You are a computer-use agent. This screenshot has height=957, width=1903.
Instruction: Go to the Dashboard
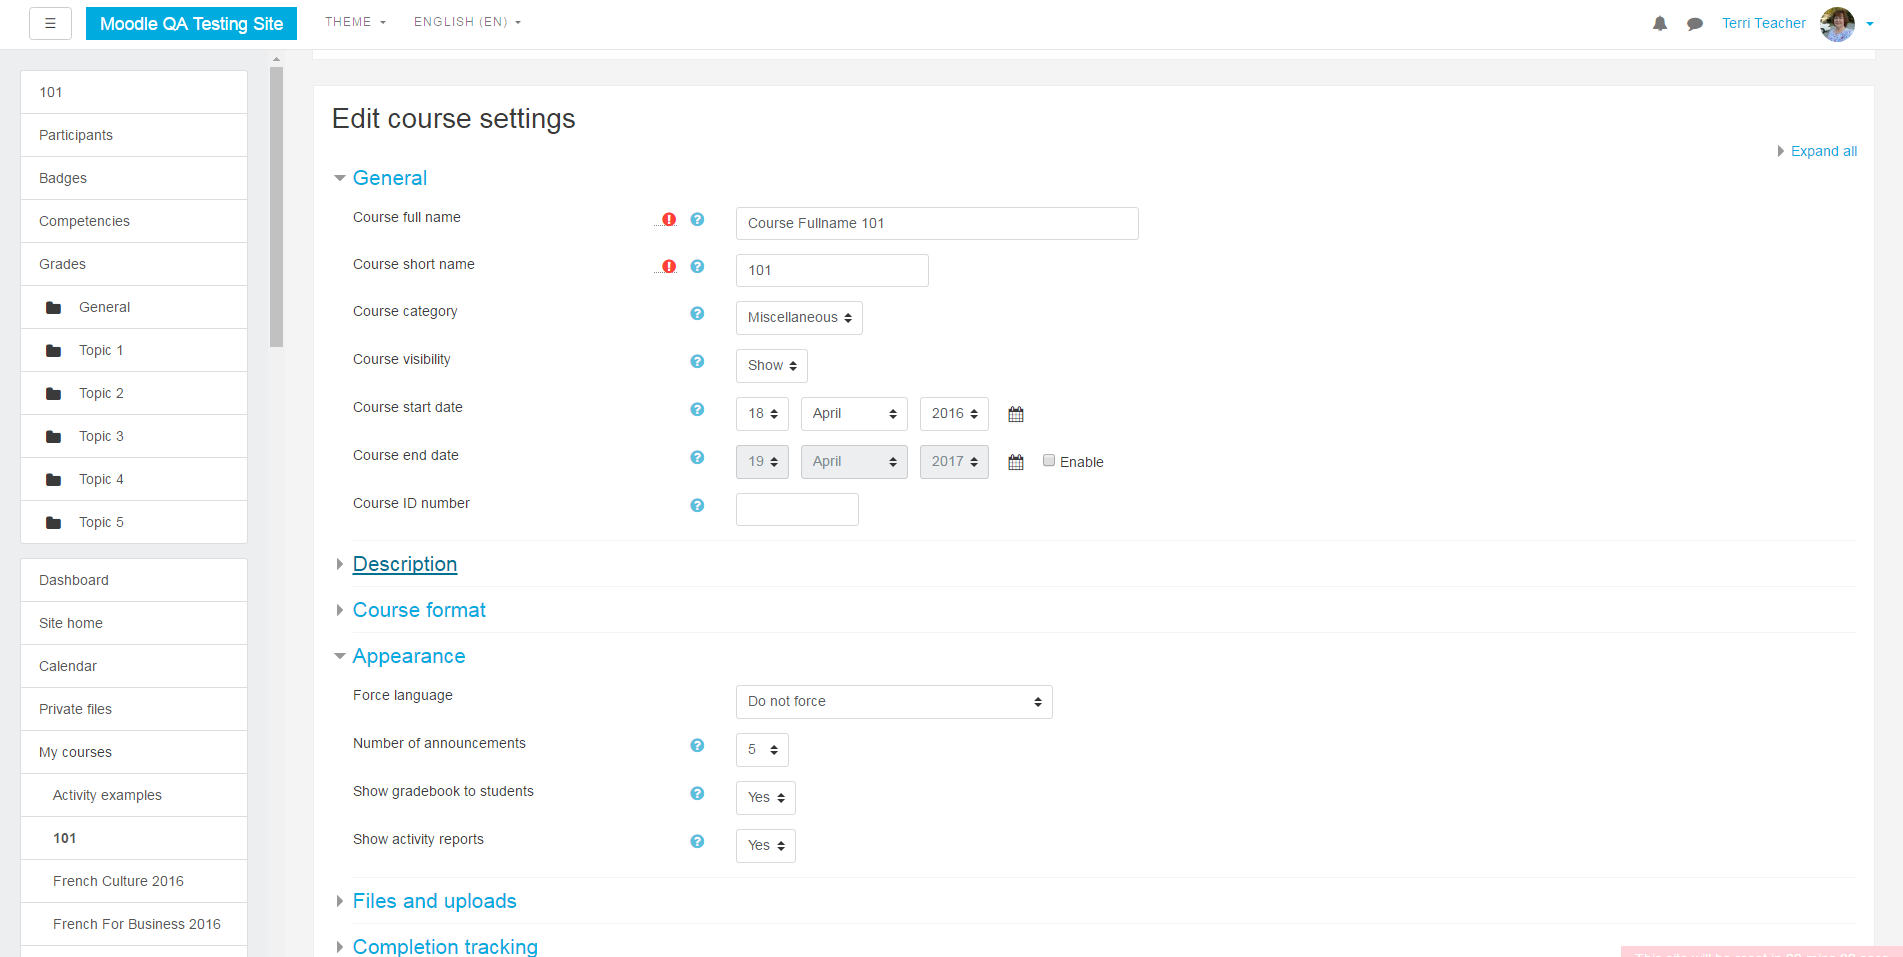tap(134, 580)
